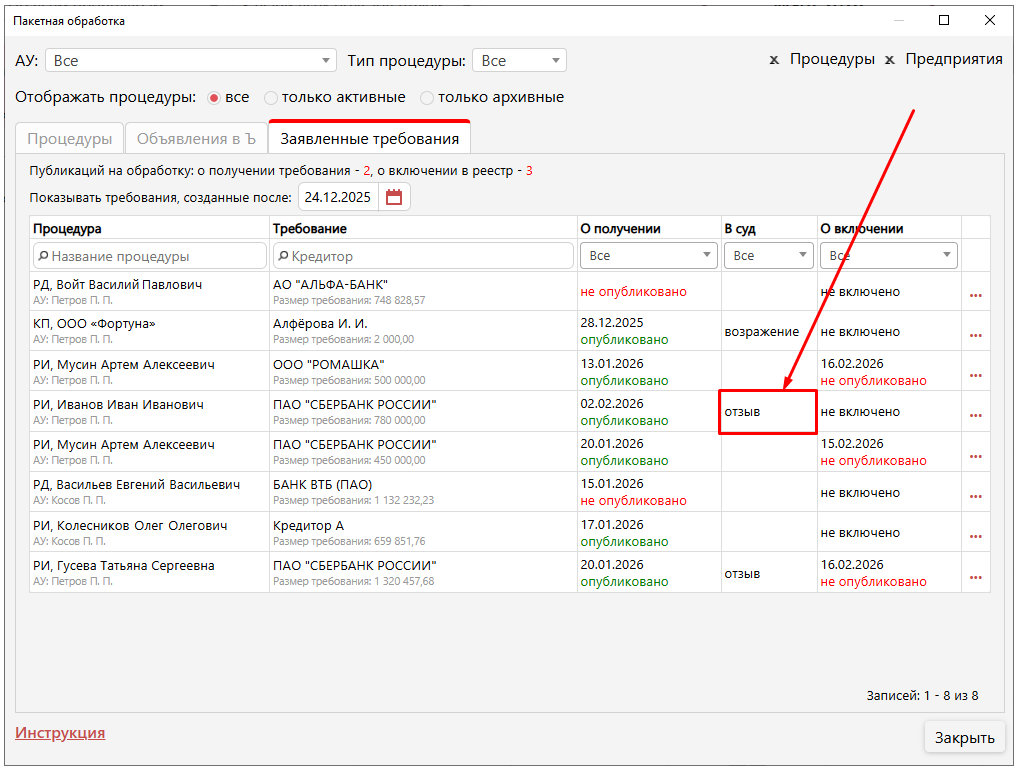Open three-dots menu for ООО «Фортуна» row
1017x768 pixels.
975,335
